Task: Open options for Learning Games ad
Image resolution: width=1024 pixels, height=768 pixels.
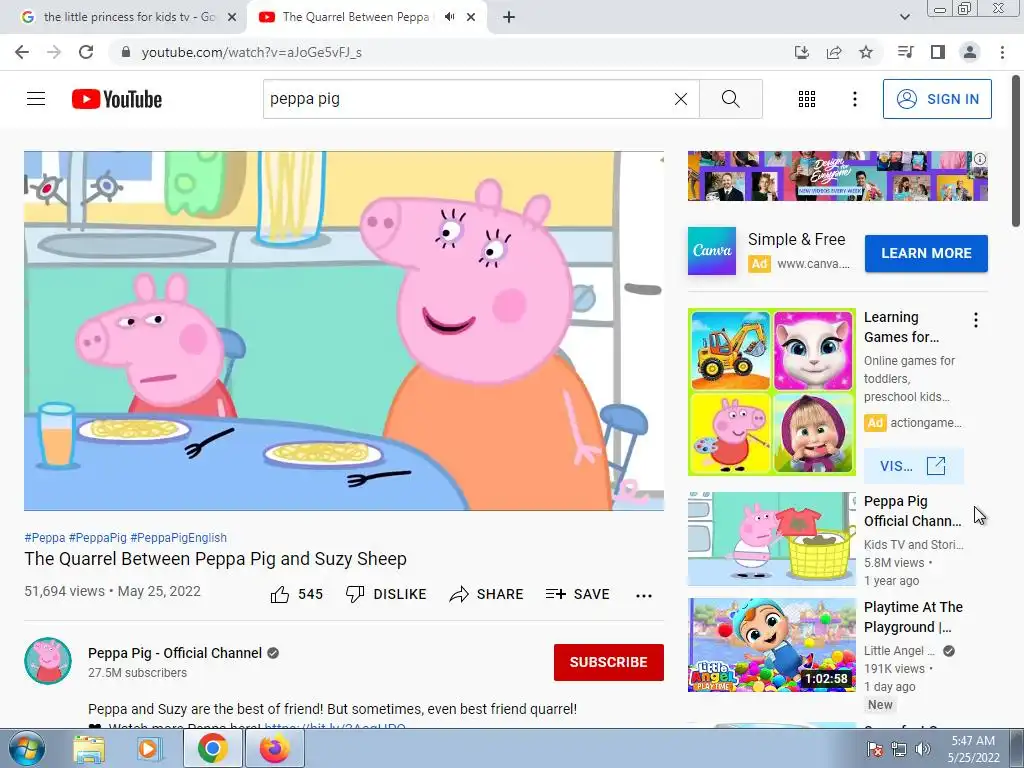Action: tap(976, 320)
